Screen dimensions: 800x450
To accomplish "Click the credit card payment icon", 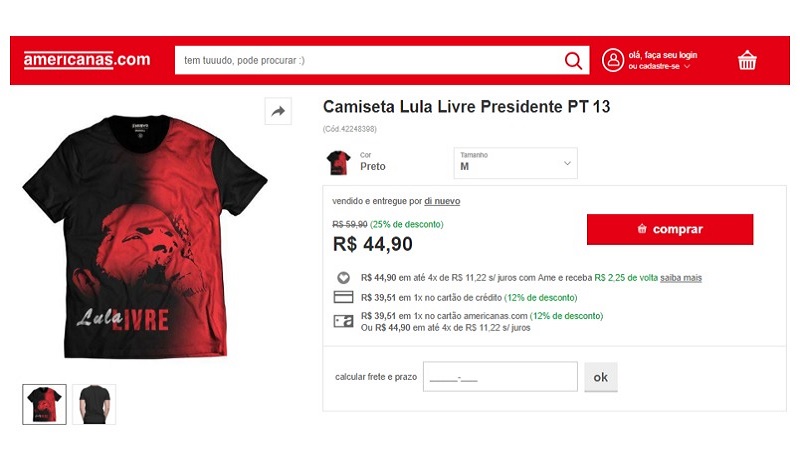I will point(343,297).
